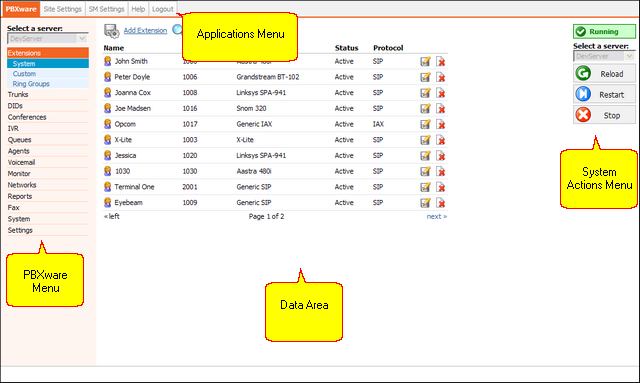Click the Status column header
Screen dimensions: 640x383
click(347, 48)
